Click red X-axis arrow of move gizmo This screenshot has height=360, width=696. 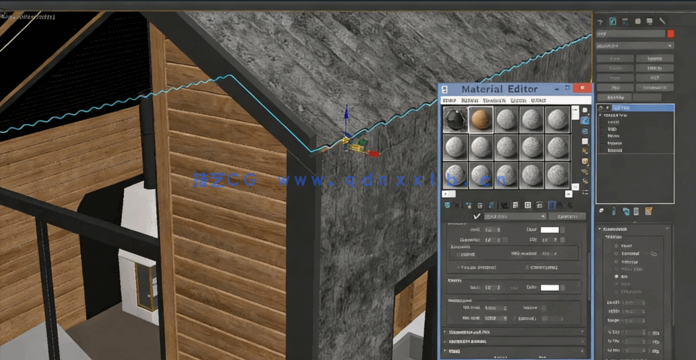pos(372,153)
